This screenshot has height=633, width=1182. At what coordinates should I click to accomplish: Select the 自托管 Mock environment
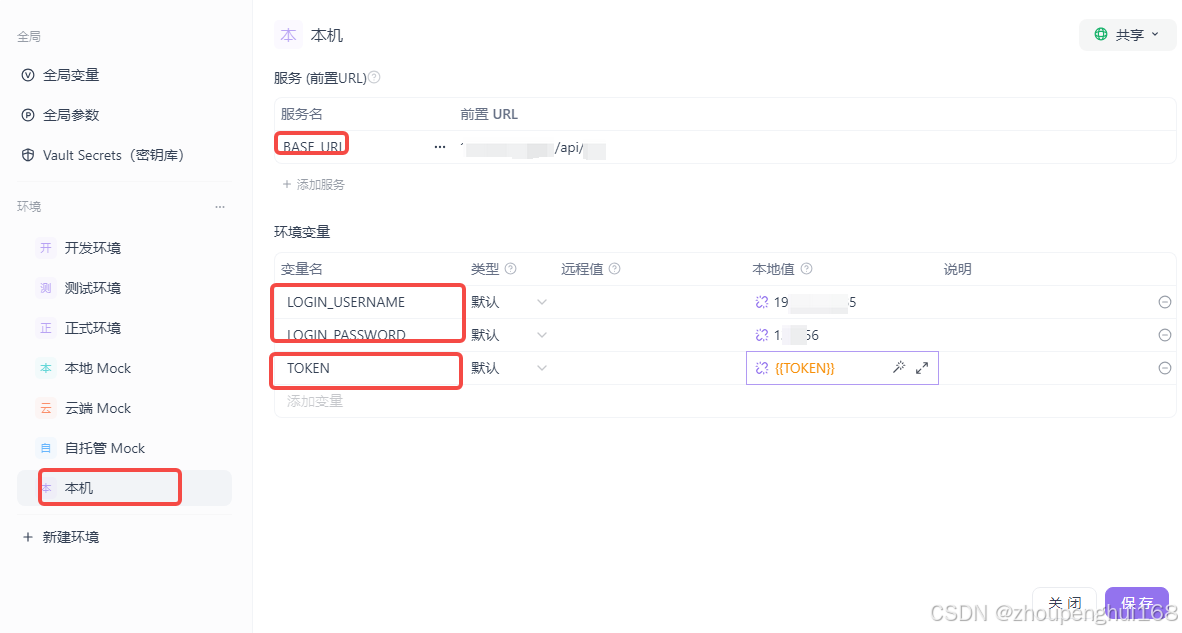click(x=105, y=447)
